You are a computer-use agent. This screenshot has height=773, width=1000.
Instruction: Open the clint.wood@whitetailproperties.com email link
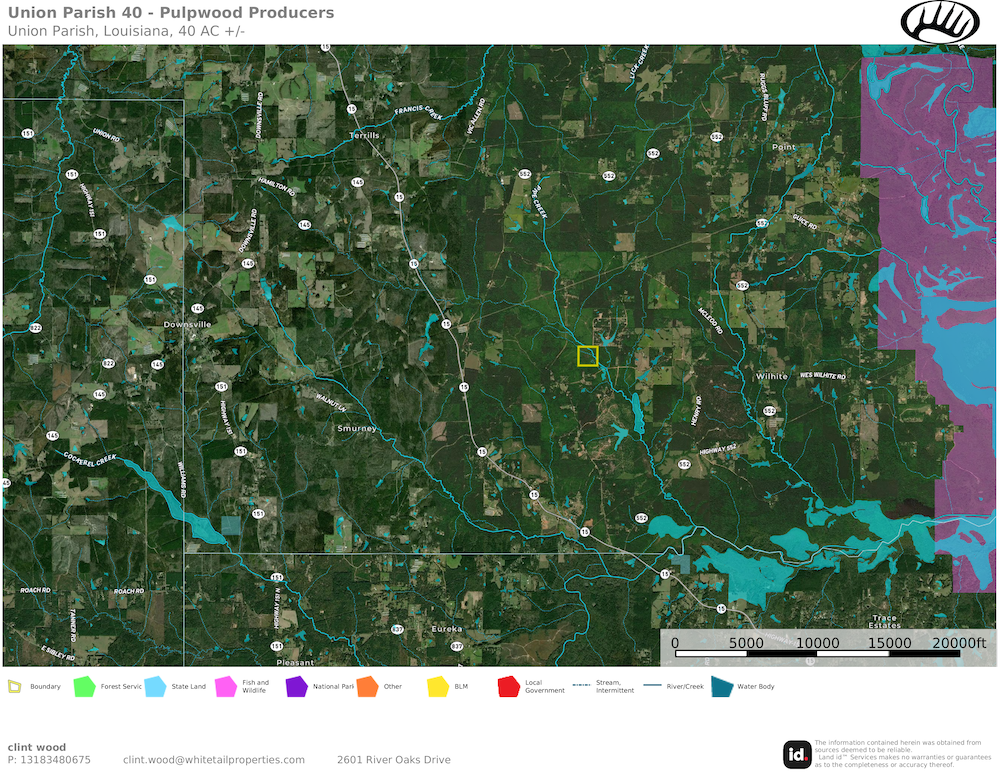pos(213,760)
